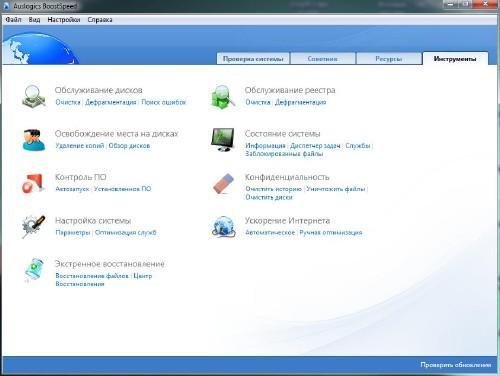Click the Параметры link

click(x=73, y=232)
